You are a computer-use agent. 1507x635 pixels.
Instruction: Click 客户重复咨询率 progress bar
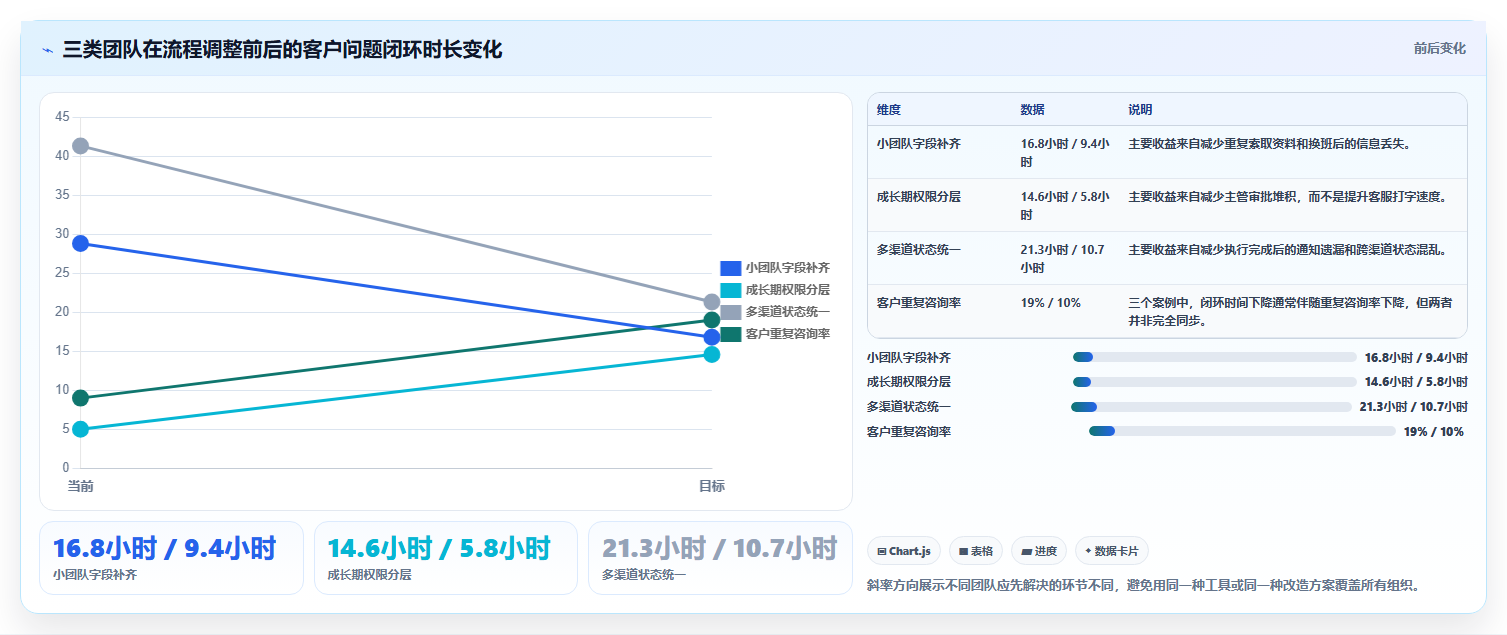1242,431
